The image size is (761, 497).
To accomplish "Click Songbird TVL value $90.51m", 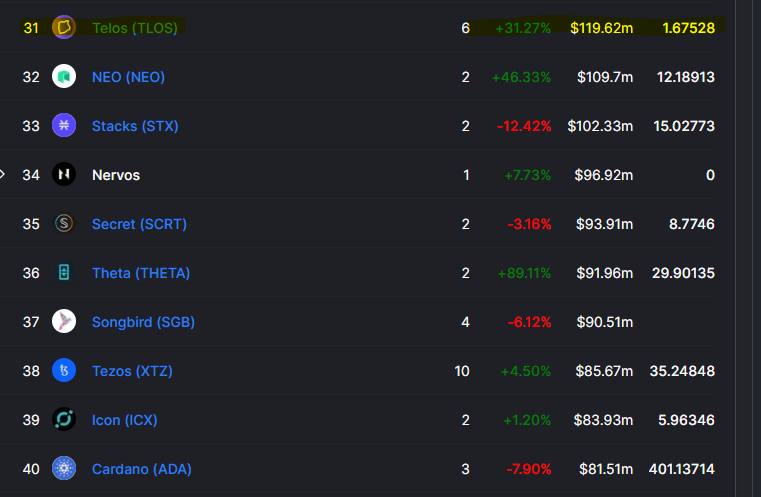I will tap(605, 322).
